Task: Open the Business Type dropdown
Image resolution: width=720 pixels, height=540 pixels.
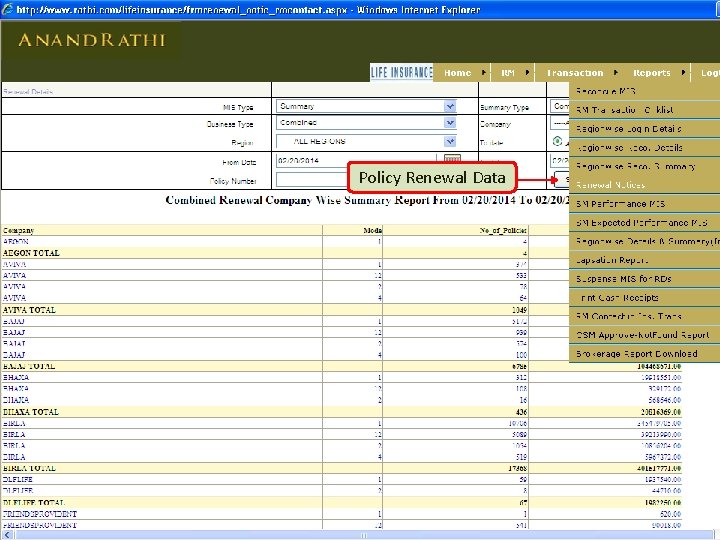Action: click(x=450, y=123)
